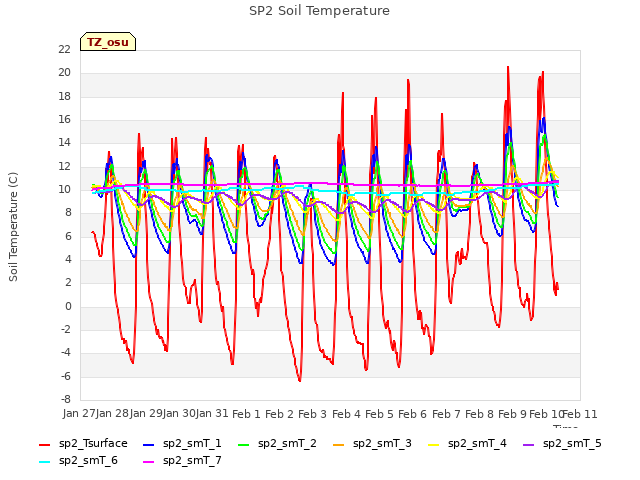Click the Feb 11 x-axis tick label
The image size is (640, 480).
580,414
